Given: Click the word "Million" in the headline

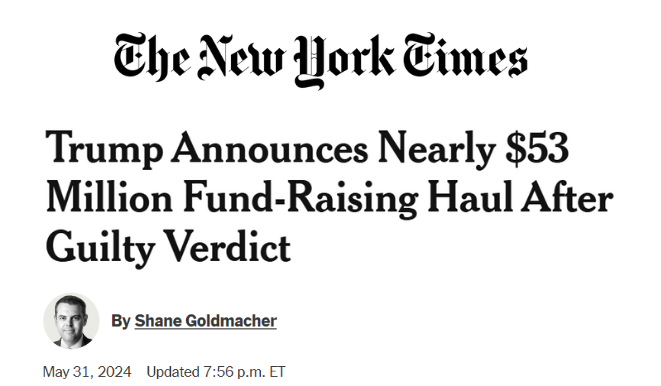Looking at the screenshot, I should [x=109, y=197].
